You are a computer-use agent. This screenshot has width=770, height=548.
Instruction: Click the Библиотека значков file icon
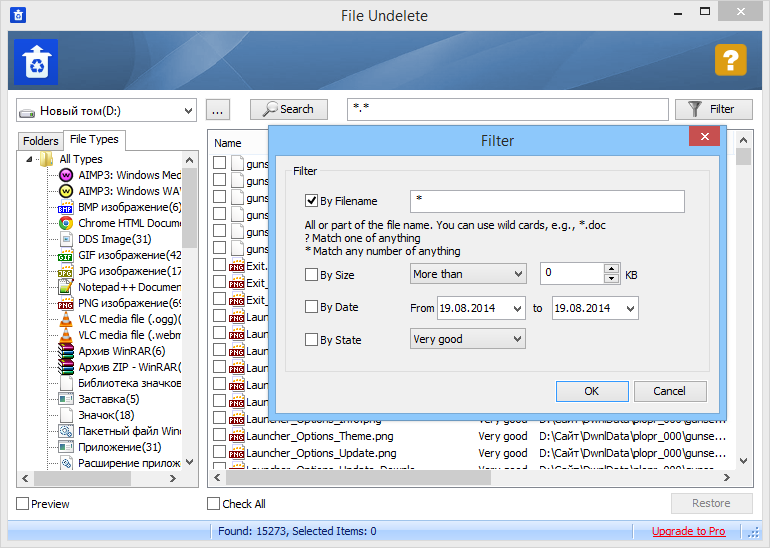click(66, 384)
